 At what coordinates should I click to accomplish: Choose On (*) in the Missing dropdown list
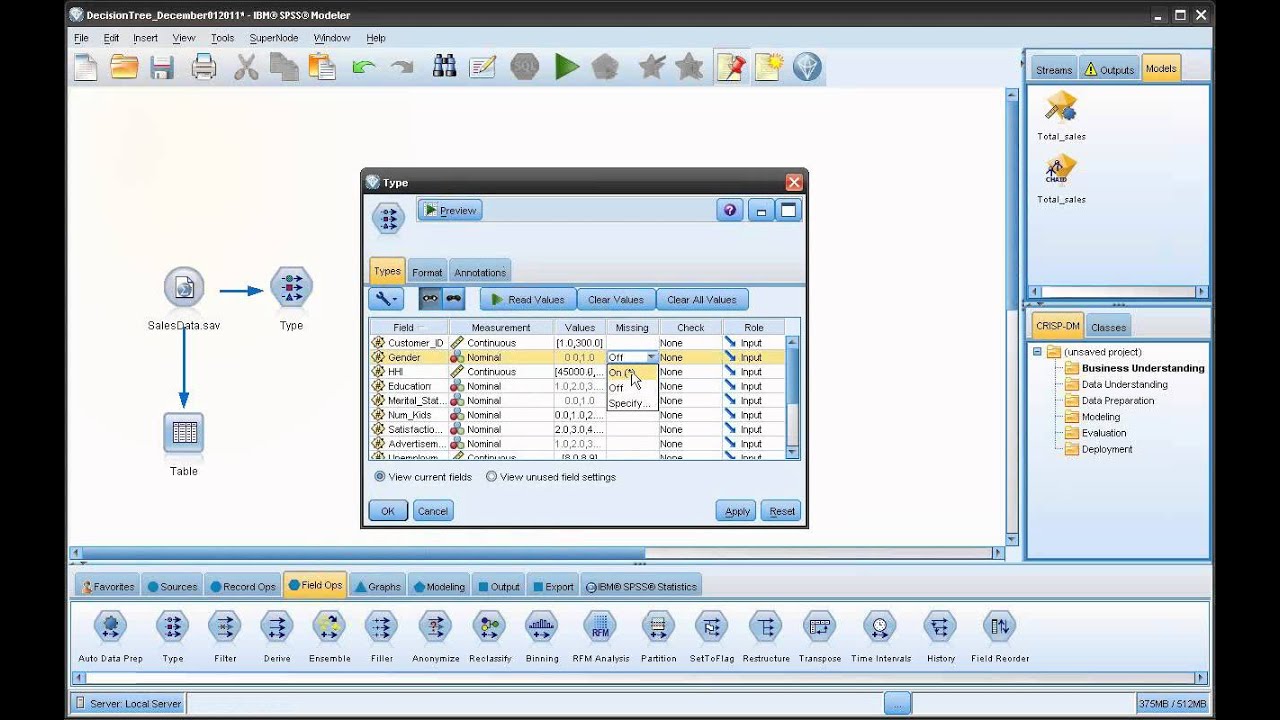pos(632,372)
